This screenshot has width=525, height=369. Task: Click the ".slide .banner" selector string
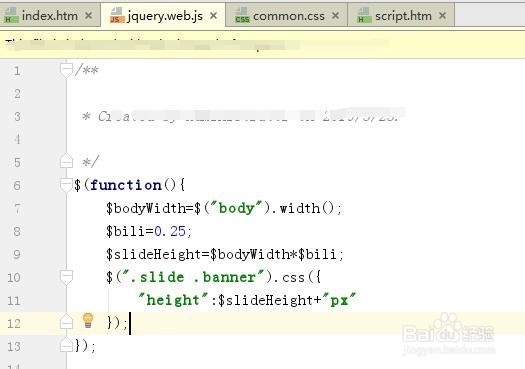click(193, 277)
